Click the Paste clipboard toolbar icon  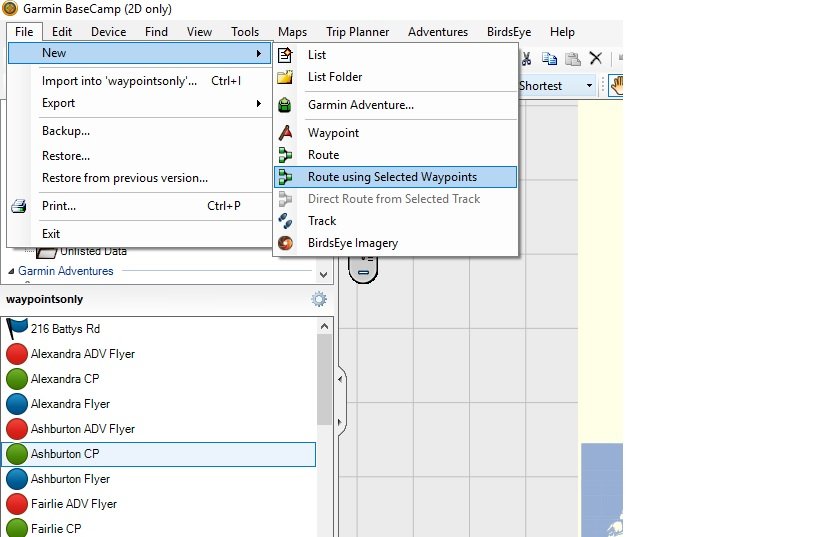point(573,59)
